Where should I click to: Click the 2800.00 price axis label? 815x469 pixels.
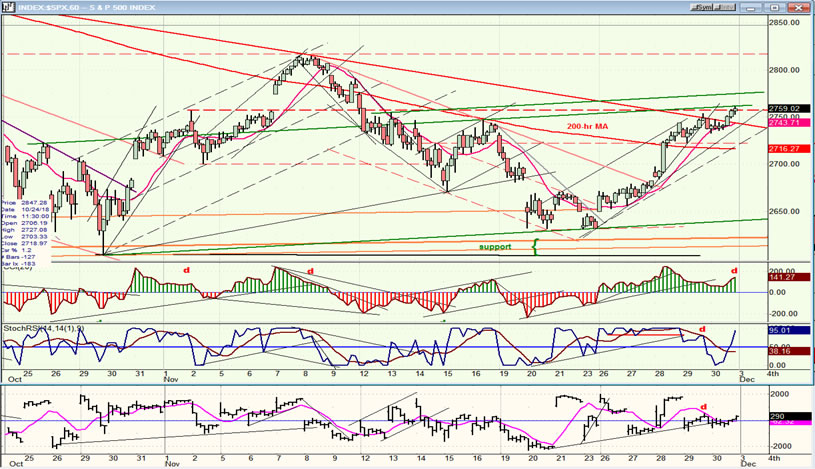click(x=784, y=70)
